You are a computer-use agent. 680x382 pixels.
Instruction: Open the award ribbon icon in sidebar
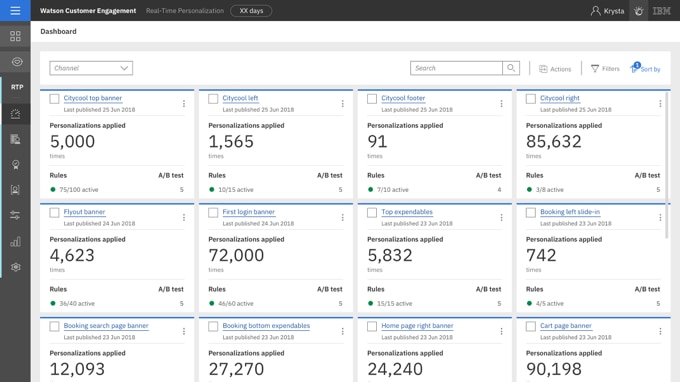pyautogui.click(x=16, y=164)
